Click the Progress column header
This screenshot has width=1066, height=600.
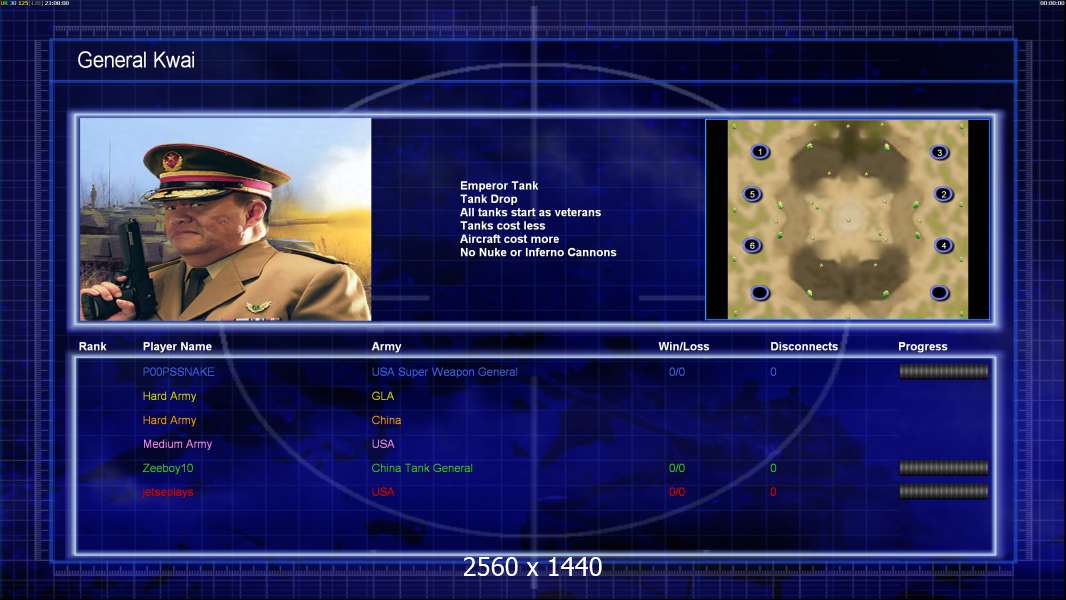923,347
